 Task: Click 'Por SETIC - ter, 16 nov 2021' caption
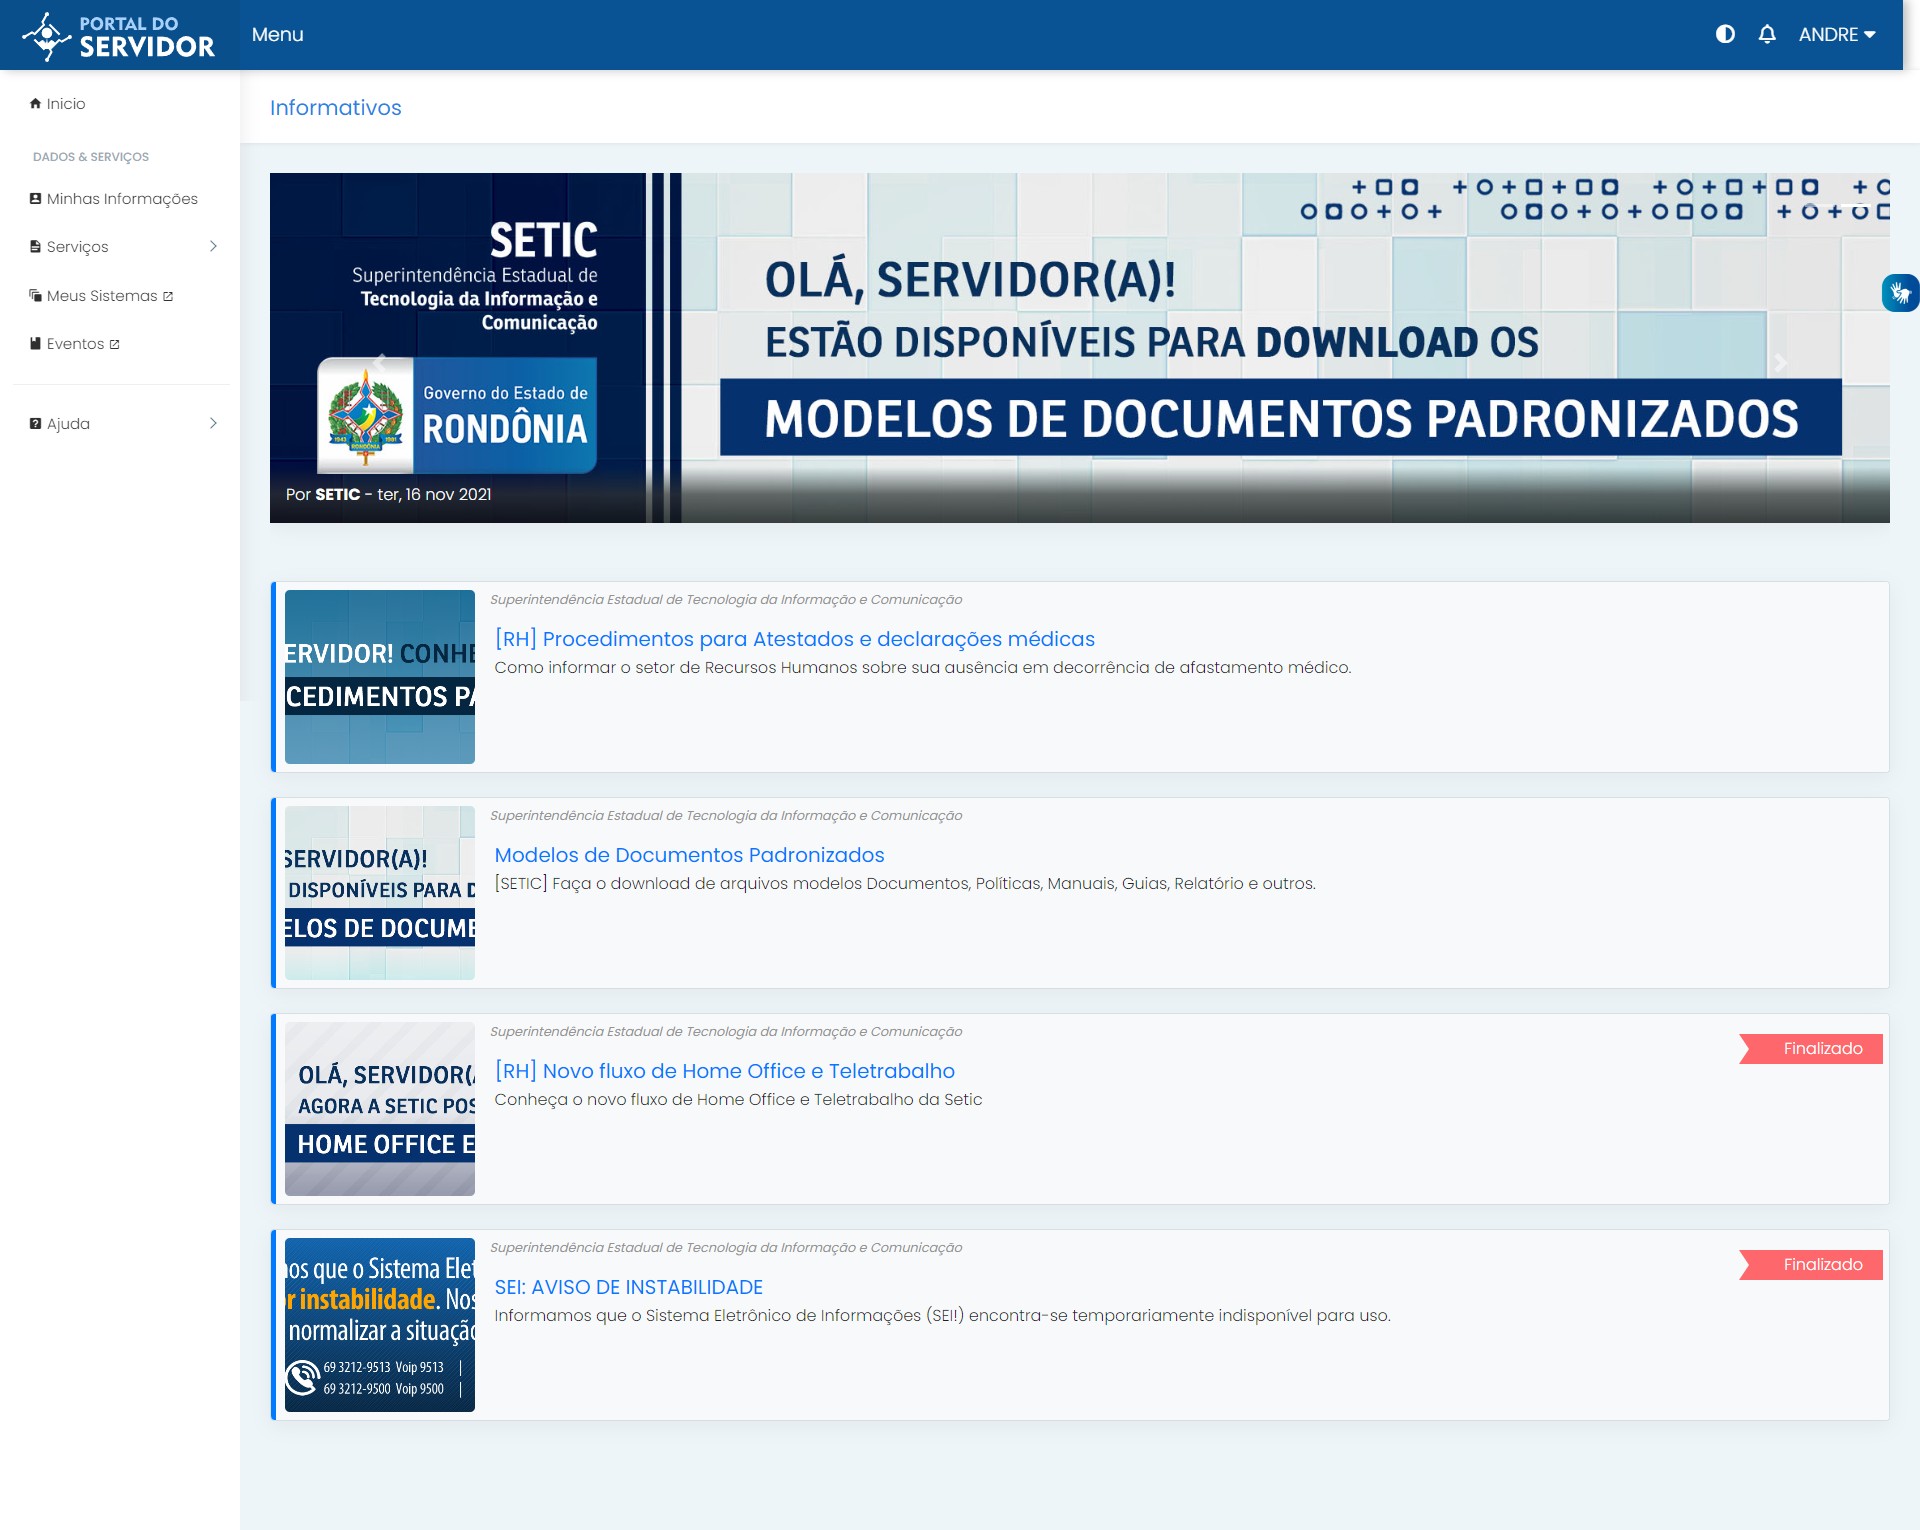389,494
